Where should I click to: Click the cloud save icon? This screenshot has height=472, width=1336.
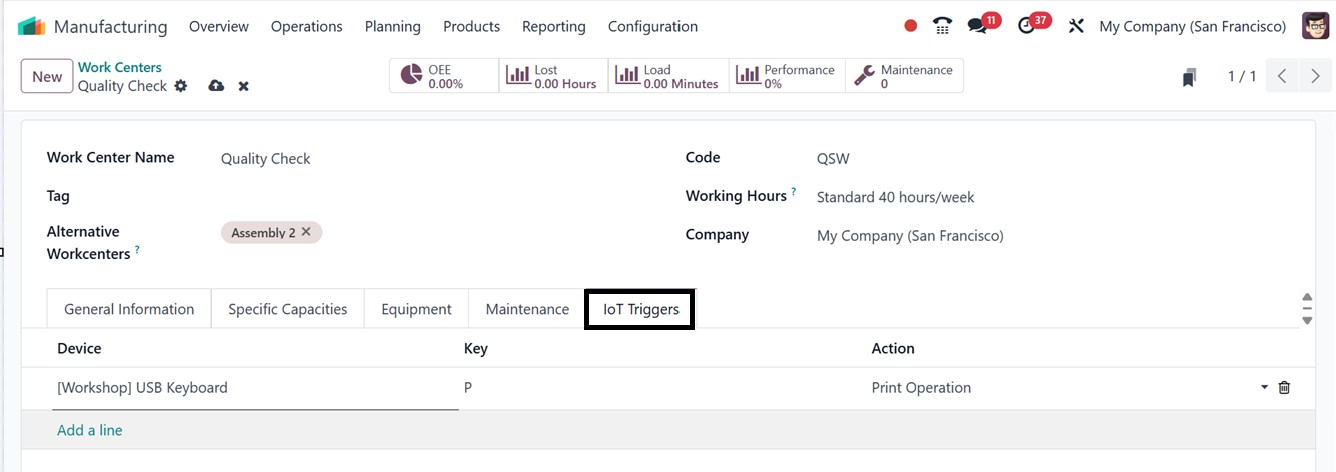[x=216, y=86]
